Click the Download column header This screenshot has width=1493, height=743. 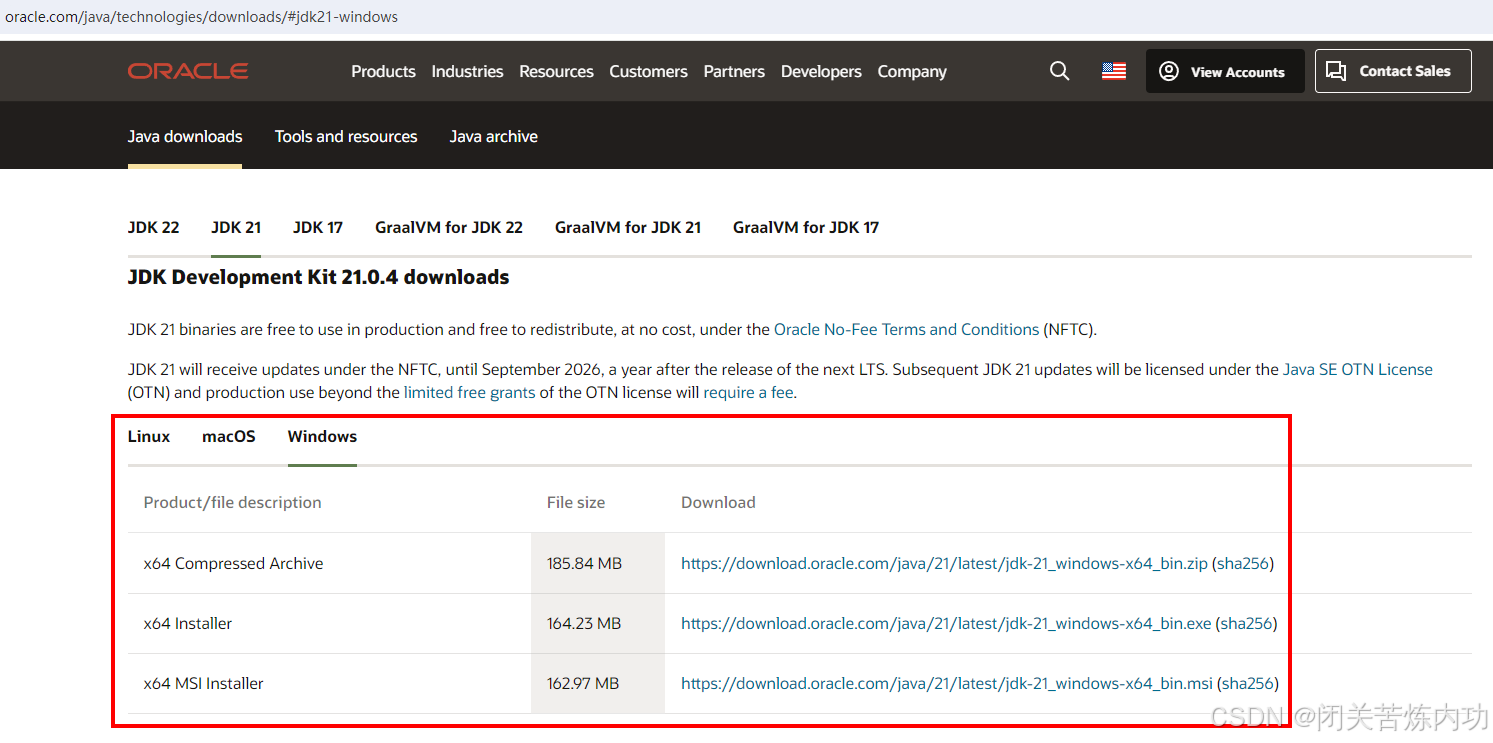718,502
